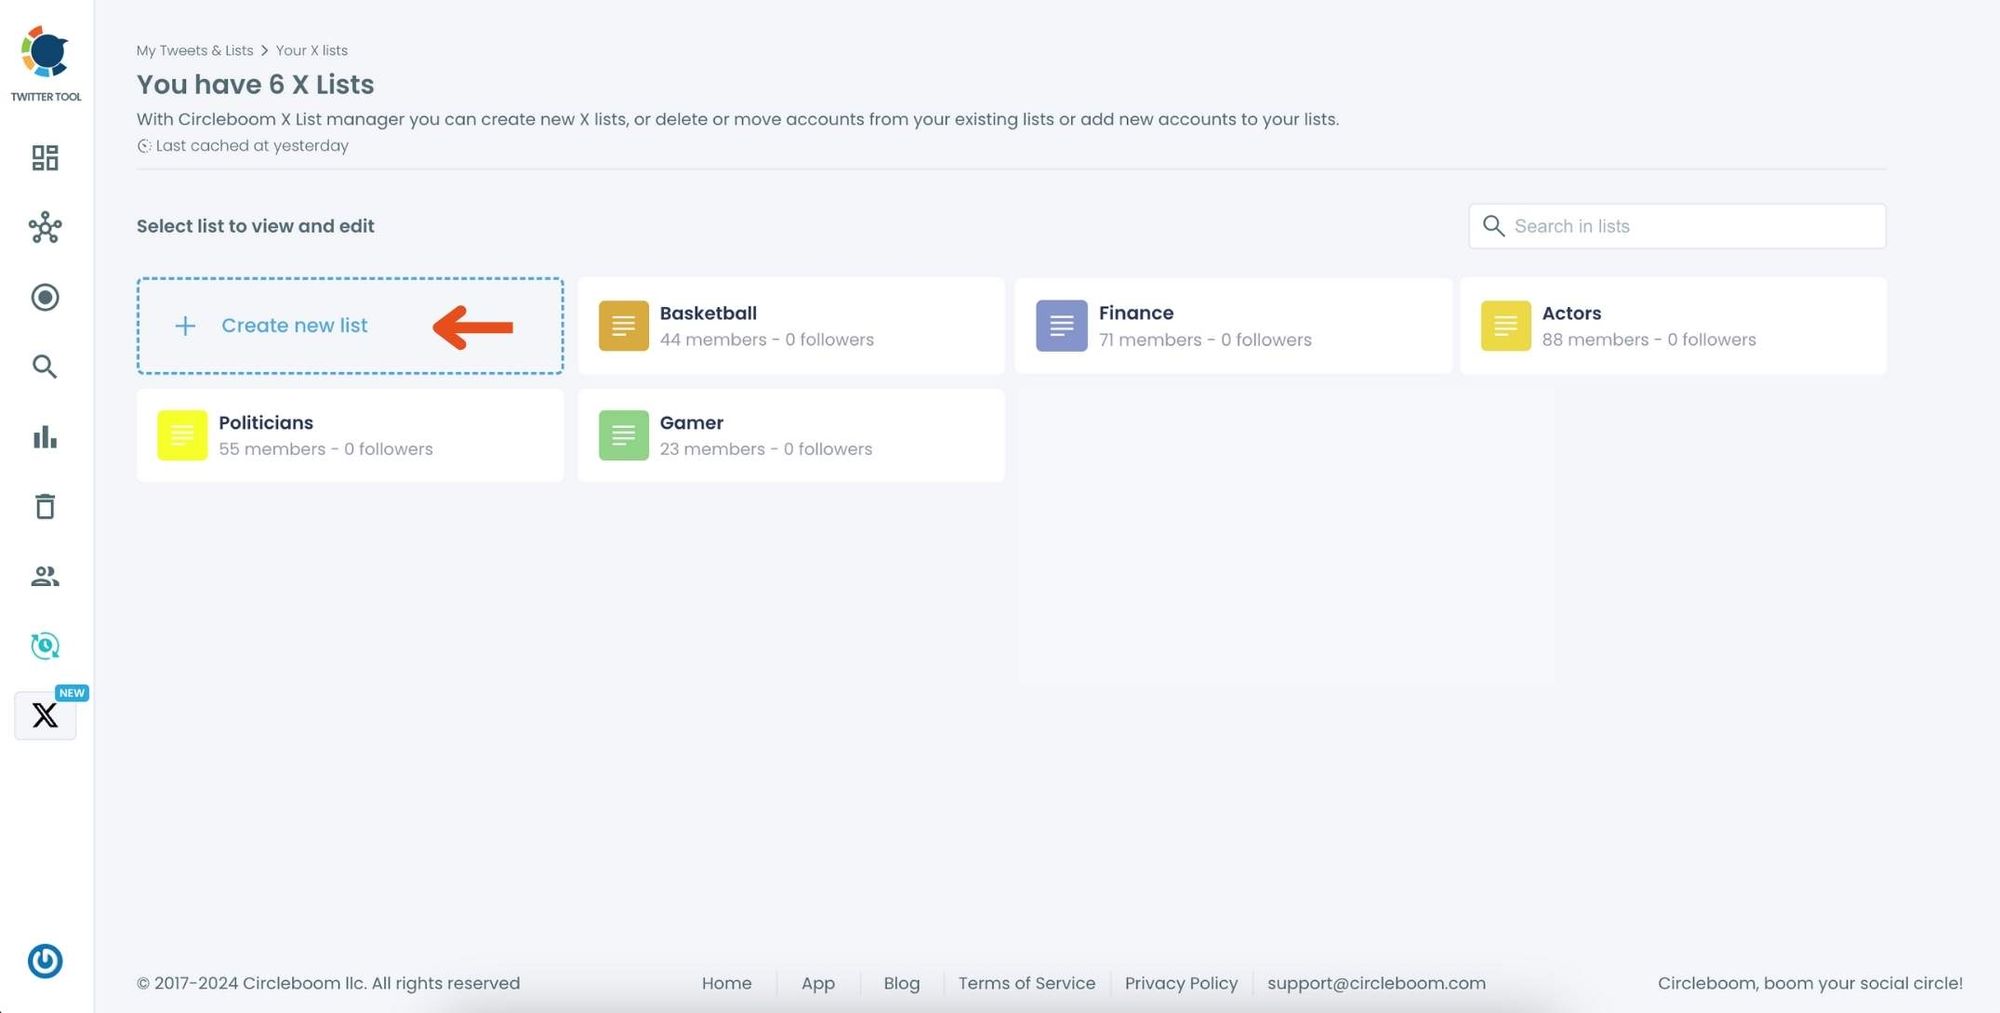Click the magnifier inside the search field
This screenshot has height=1013, width=2000.
point(1493,226)
